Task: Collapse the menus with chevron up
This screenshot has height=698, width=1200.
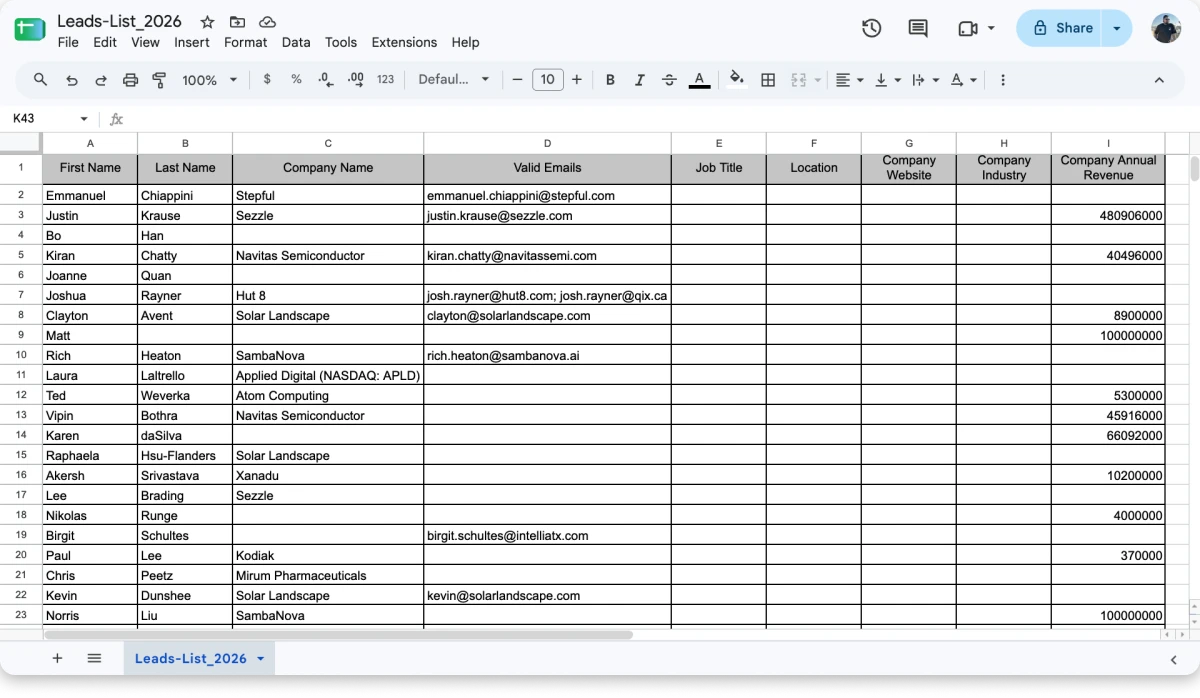Action: (x=1160, y=80)
